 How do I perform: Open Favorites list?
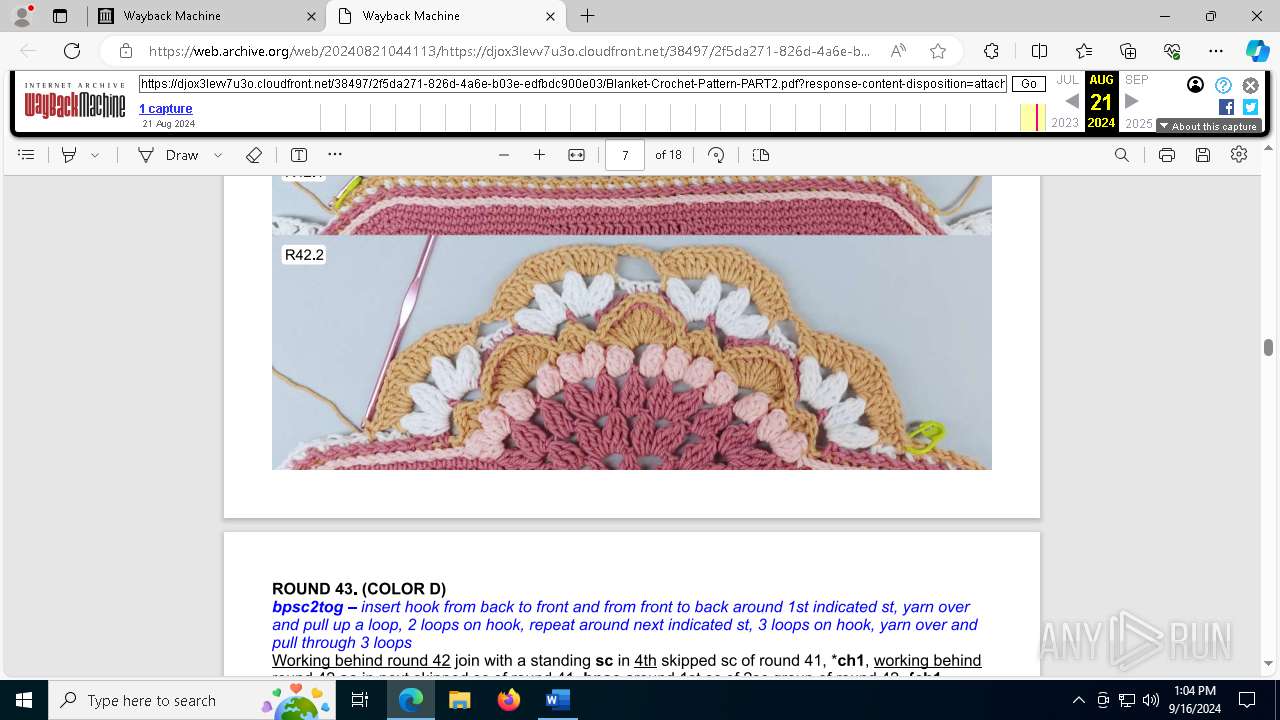(1084, 51)
